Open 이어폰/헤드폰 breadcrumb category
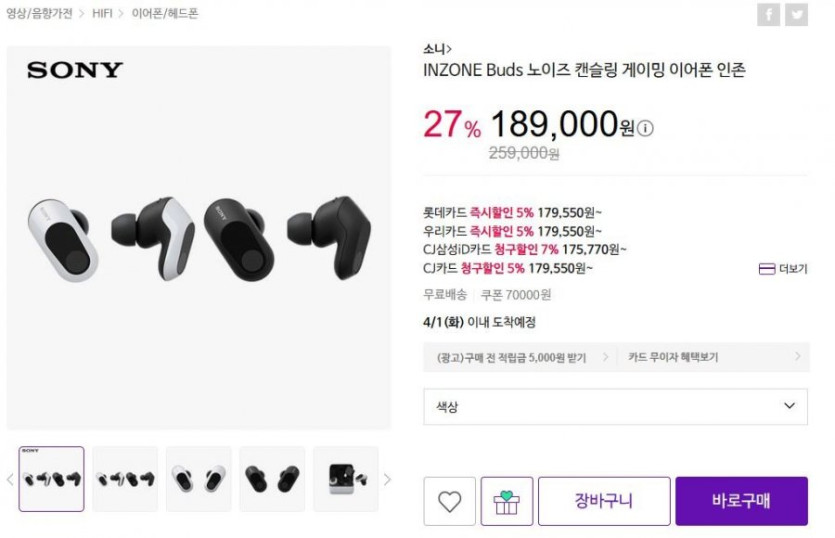Viewport: 835px width, 538px height. coord(165,14)
